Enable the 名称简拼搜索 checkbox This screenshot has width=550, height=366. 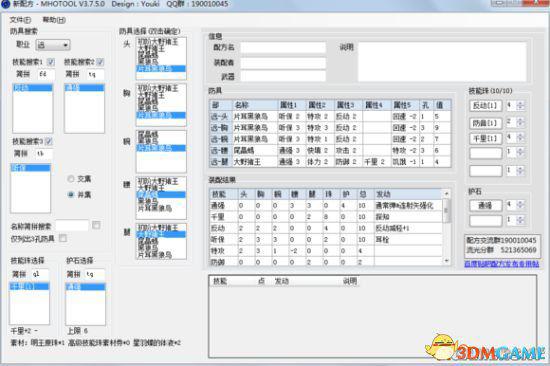[x=96, y=225]
